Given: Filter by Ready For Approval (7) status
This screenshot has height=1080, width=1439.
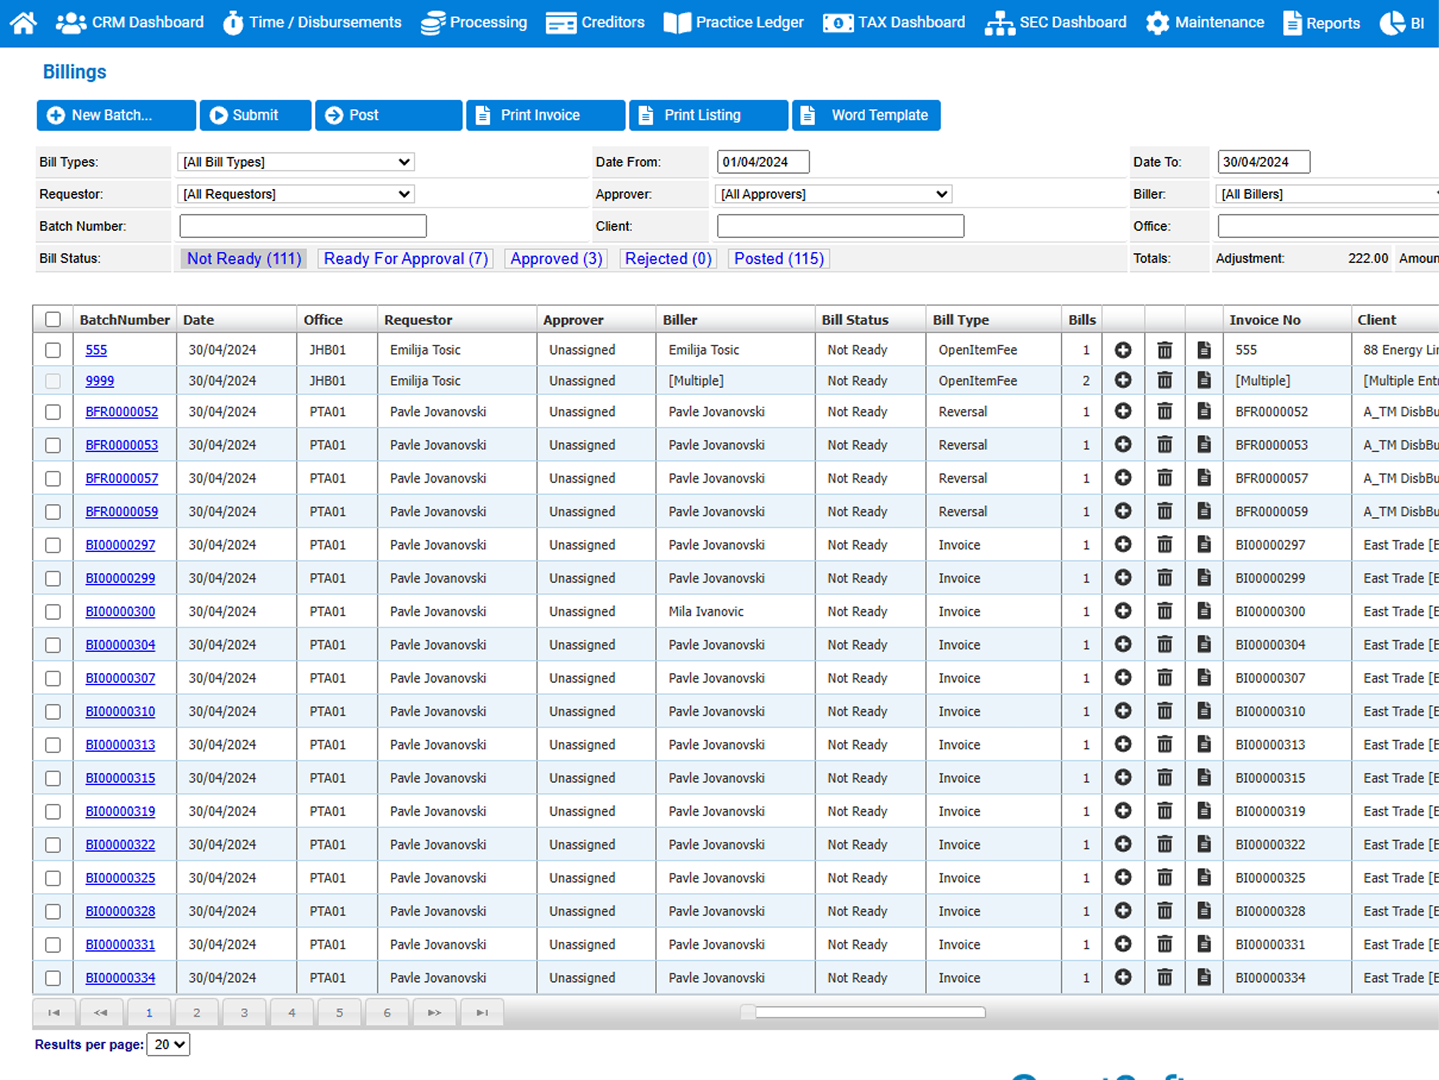Looking at the screenshot, I should pyautogui.click(x=406, y=259).
